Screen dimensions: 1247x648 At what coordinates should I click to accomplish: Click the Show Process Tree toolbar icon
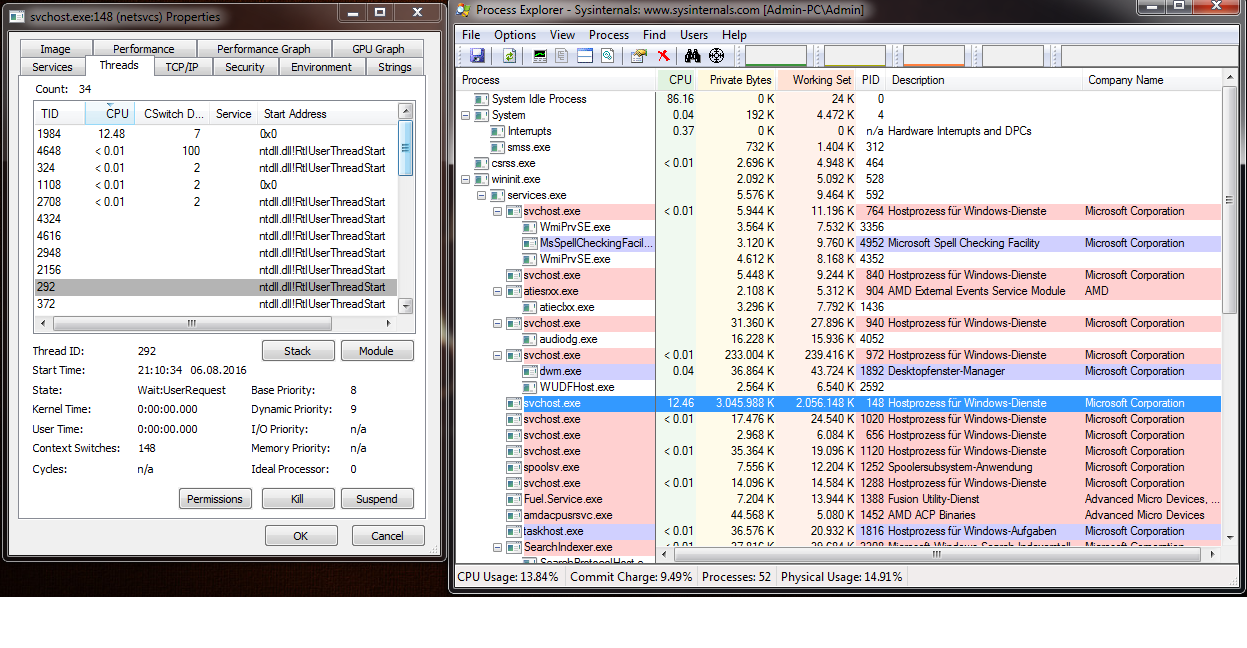click(x=563, y=56)
